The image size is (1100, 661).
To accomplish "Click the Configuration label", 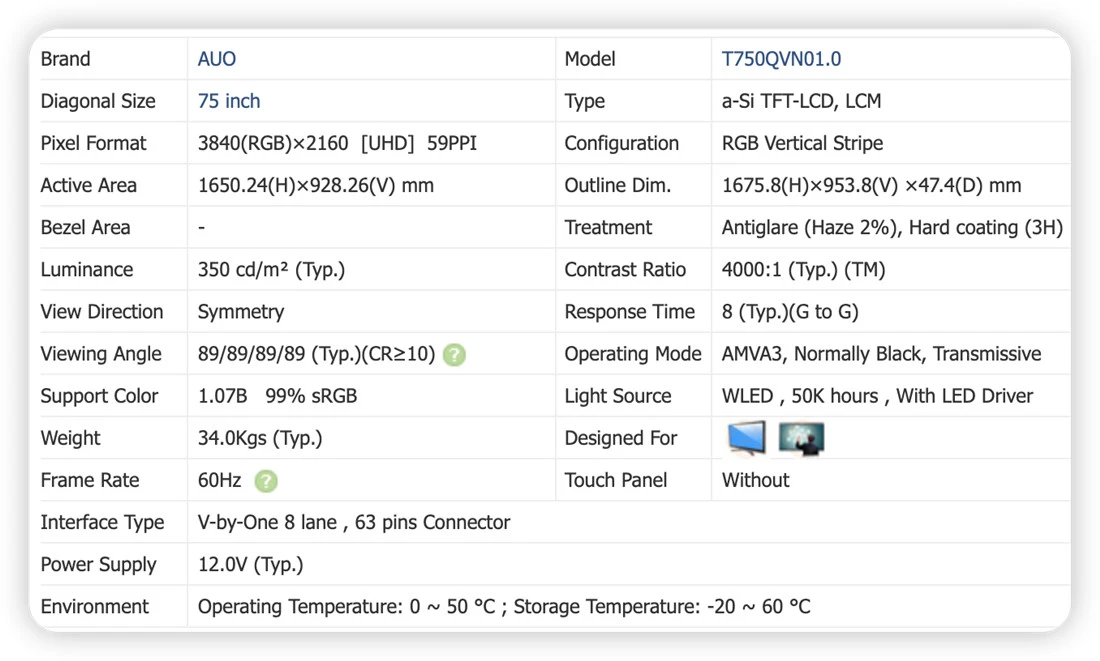I will click(x=622, y=143).
